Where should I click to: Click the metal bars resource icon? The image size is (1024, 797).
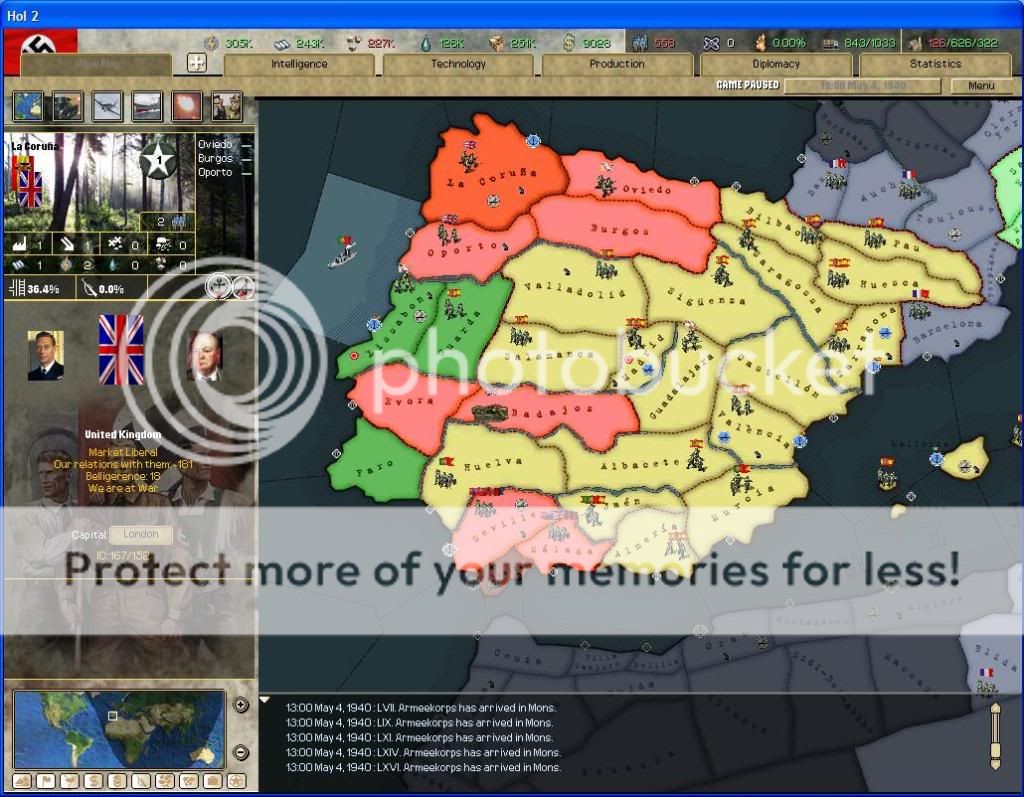(281, 44)
